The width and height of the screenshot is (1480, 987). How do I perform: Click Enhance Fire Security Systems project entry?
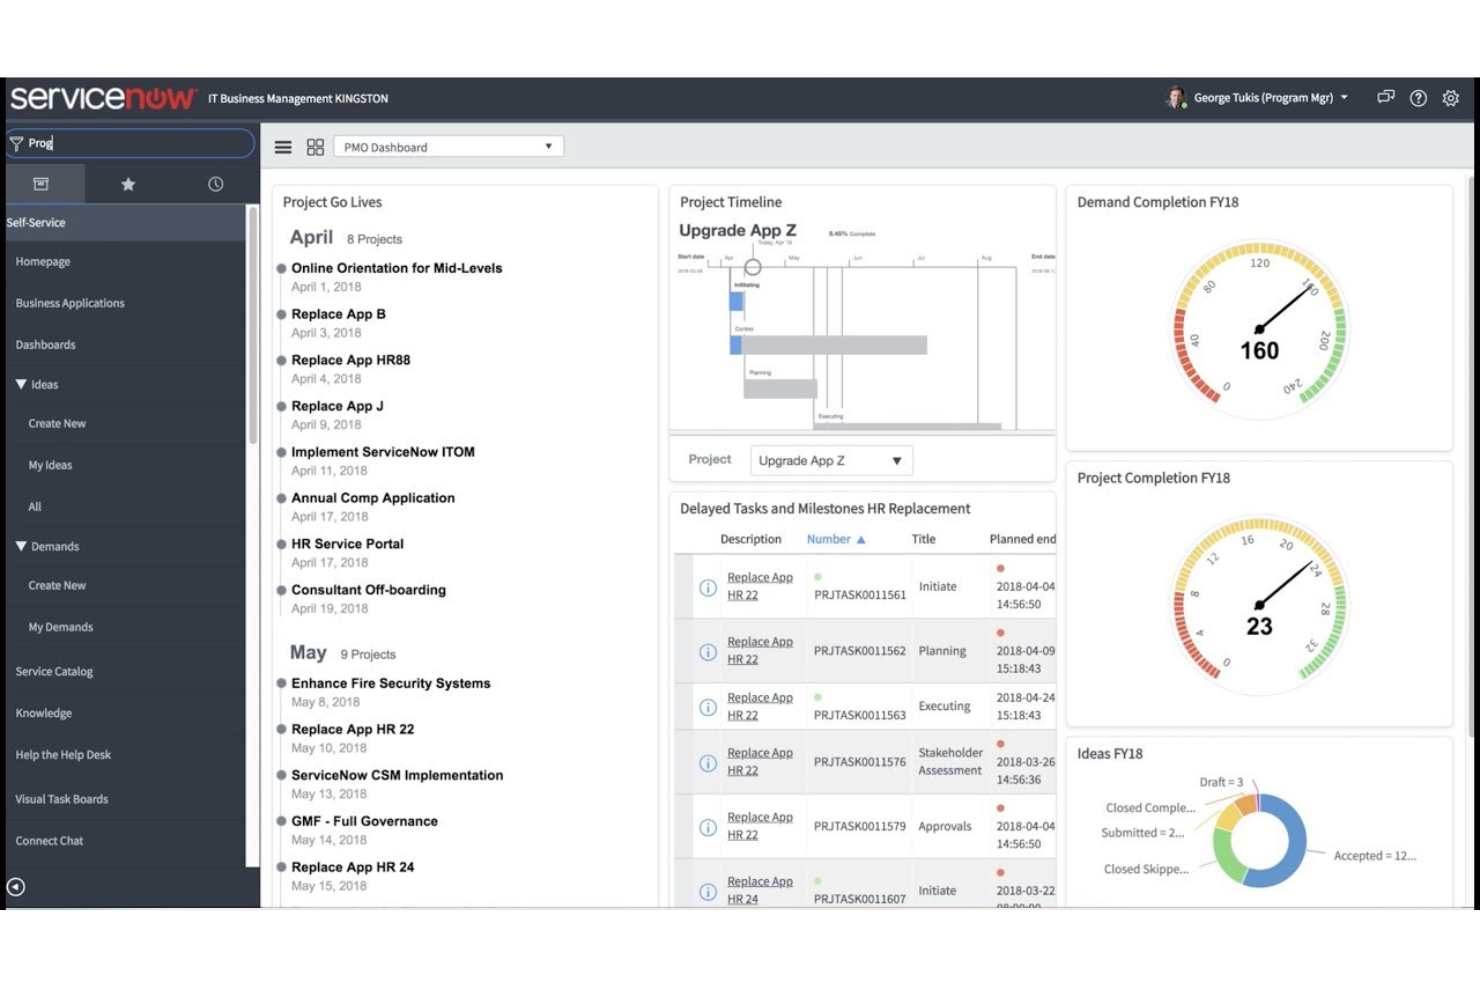coord(391,683)
